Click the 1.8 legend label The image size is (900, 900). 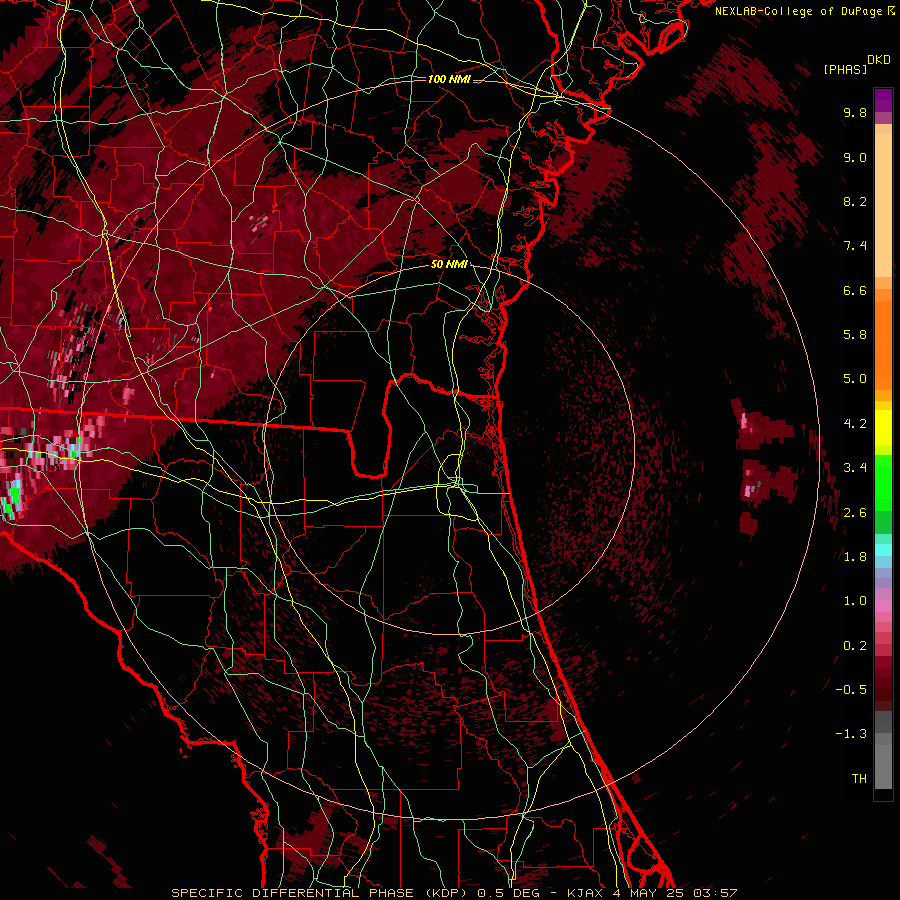pyautogui.click(x=855, y=557)
